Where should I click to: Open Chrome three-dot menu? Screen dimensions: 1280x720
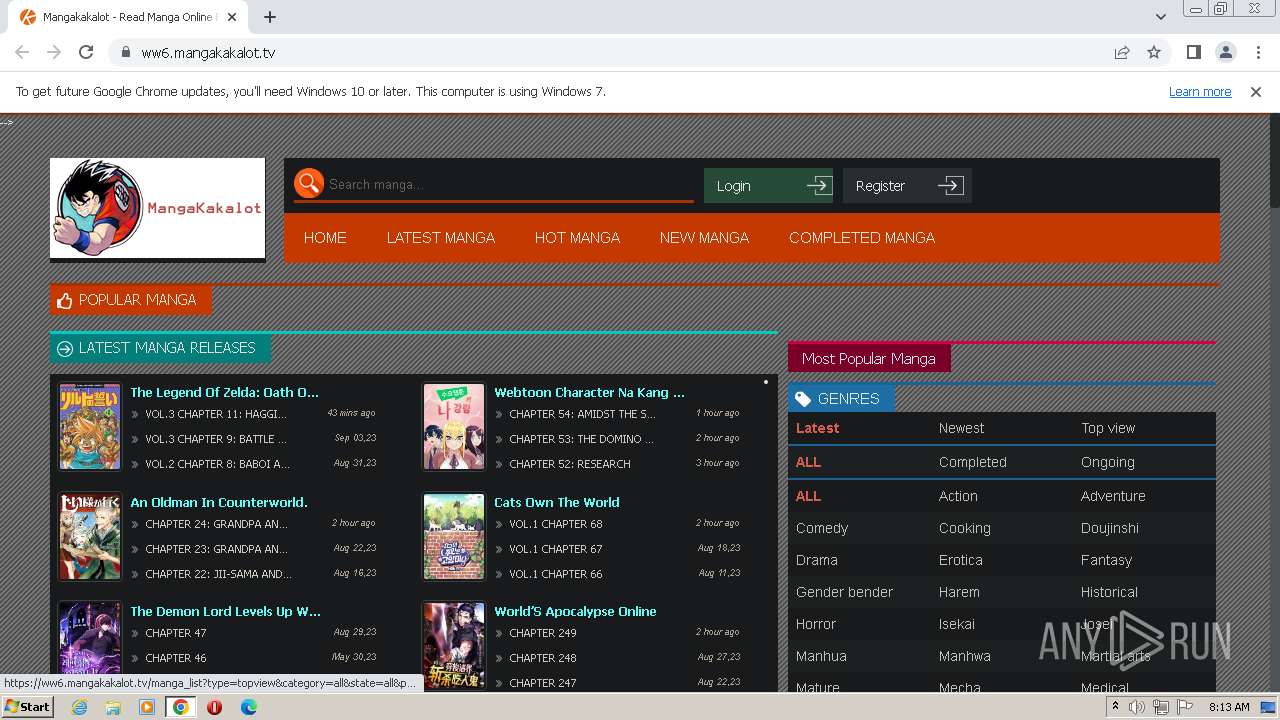[1258, 52]
